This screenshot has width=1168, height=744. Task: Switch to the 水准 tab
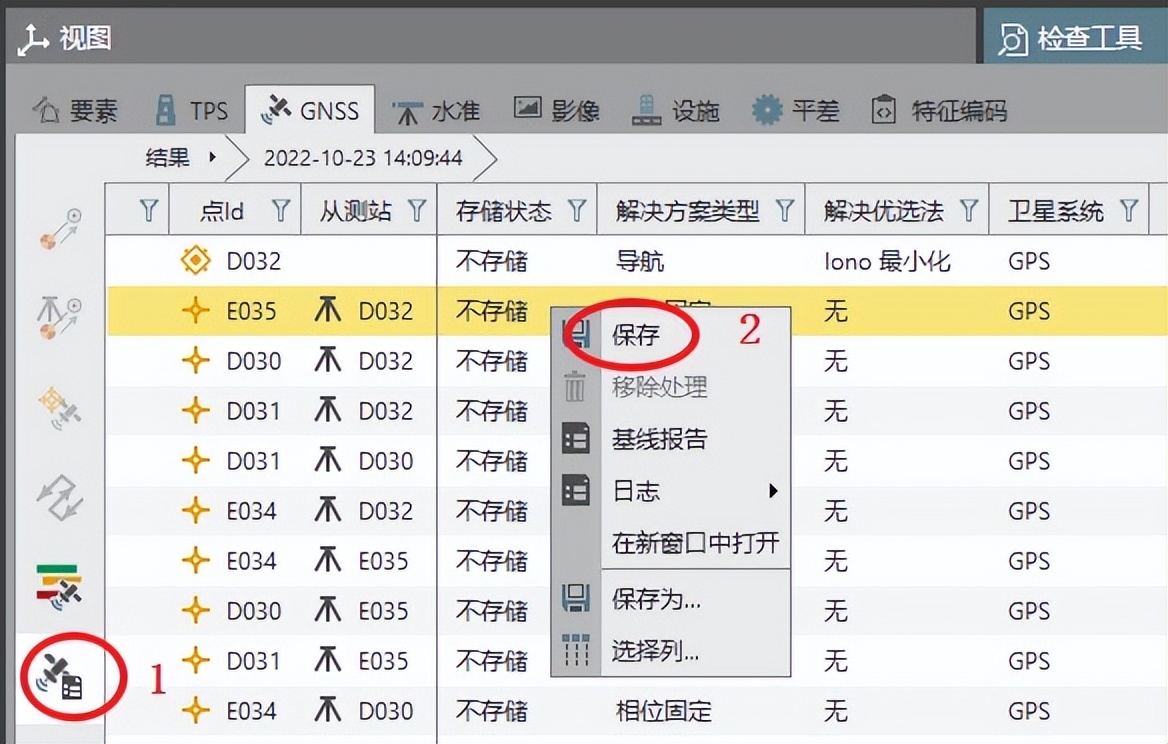click(437, 112)
